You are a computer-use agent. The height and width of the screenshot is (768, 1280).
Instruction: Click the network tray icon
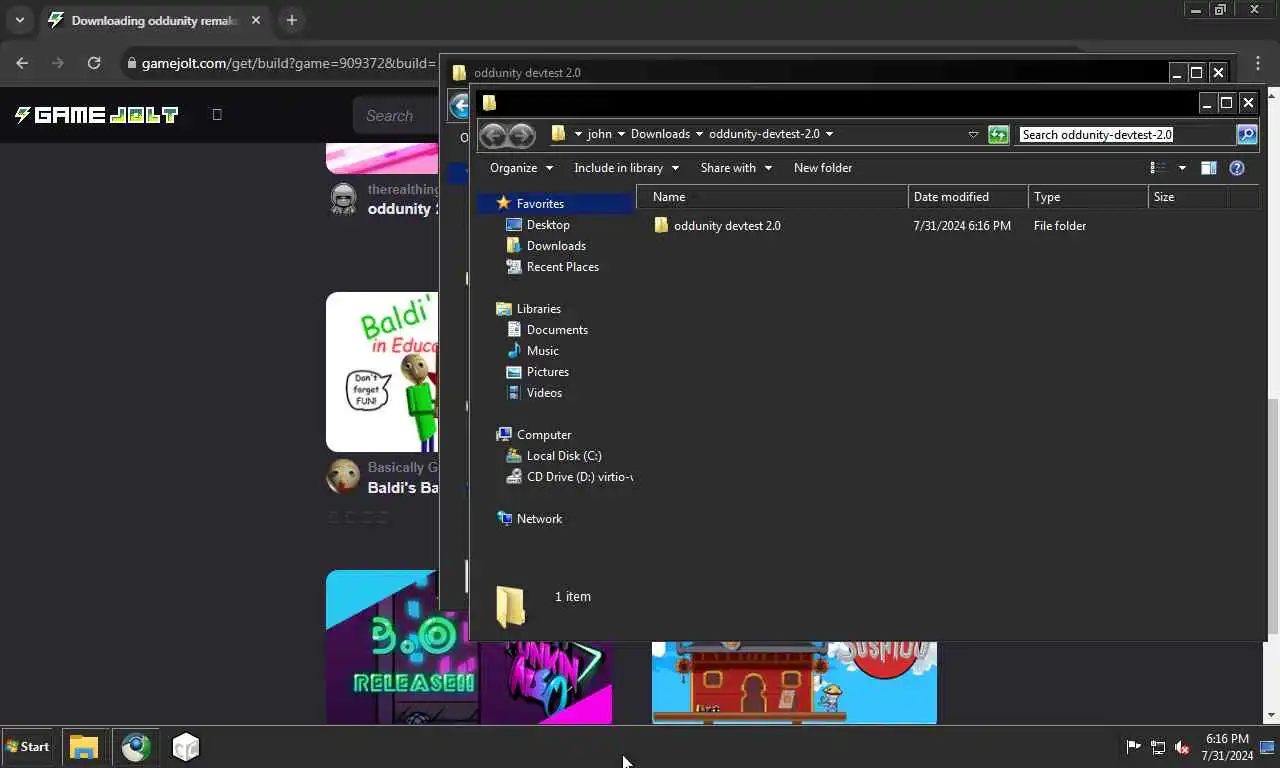1158,746
